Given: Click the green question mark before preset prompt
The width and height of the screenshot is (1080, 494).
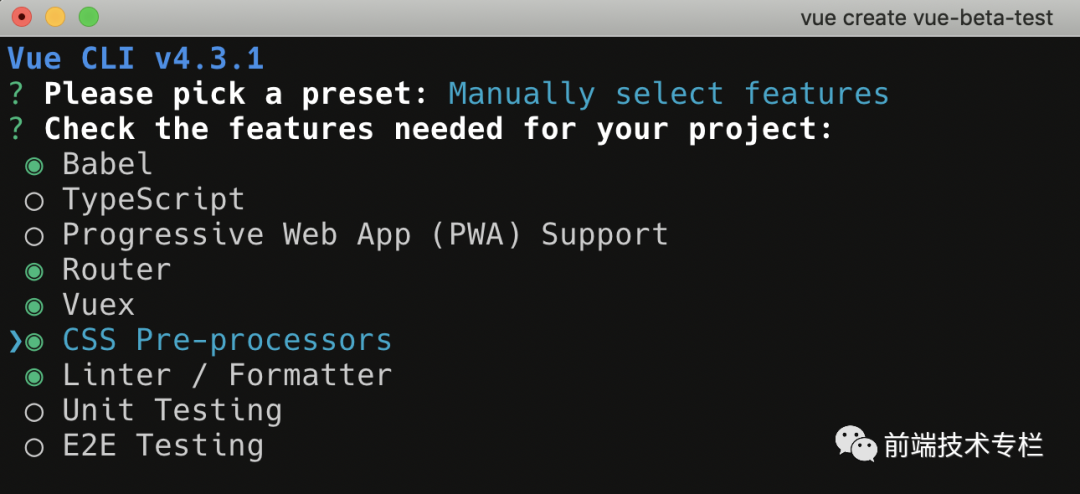Looking at the screenshot, I should coord(16,94).
